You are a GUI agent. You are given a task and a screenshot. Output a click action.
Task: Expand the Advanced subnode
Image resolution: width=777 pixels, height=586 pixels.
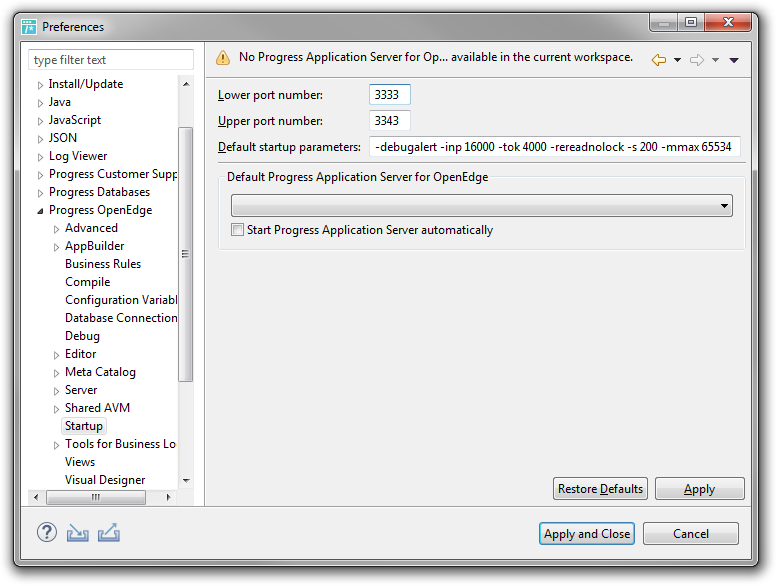(x=56, y=229)
